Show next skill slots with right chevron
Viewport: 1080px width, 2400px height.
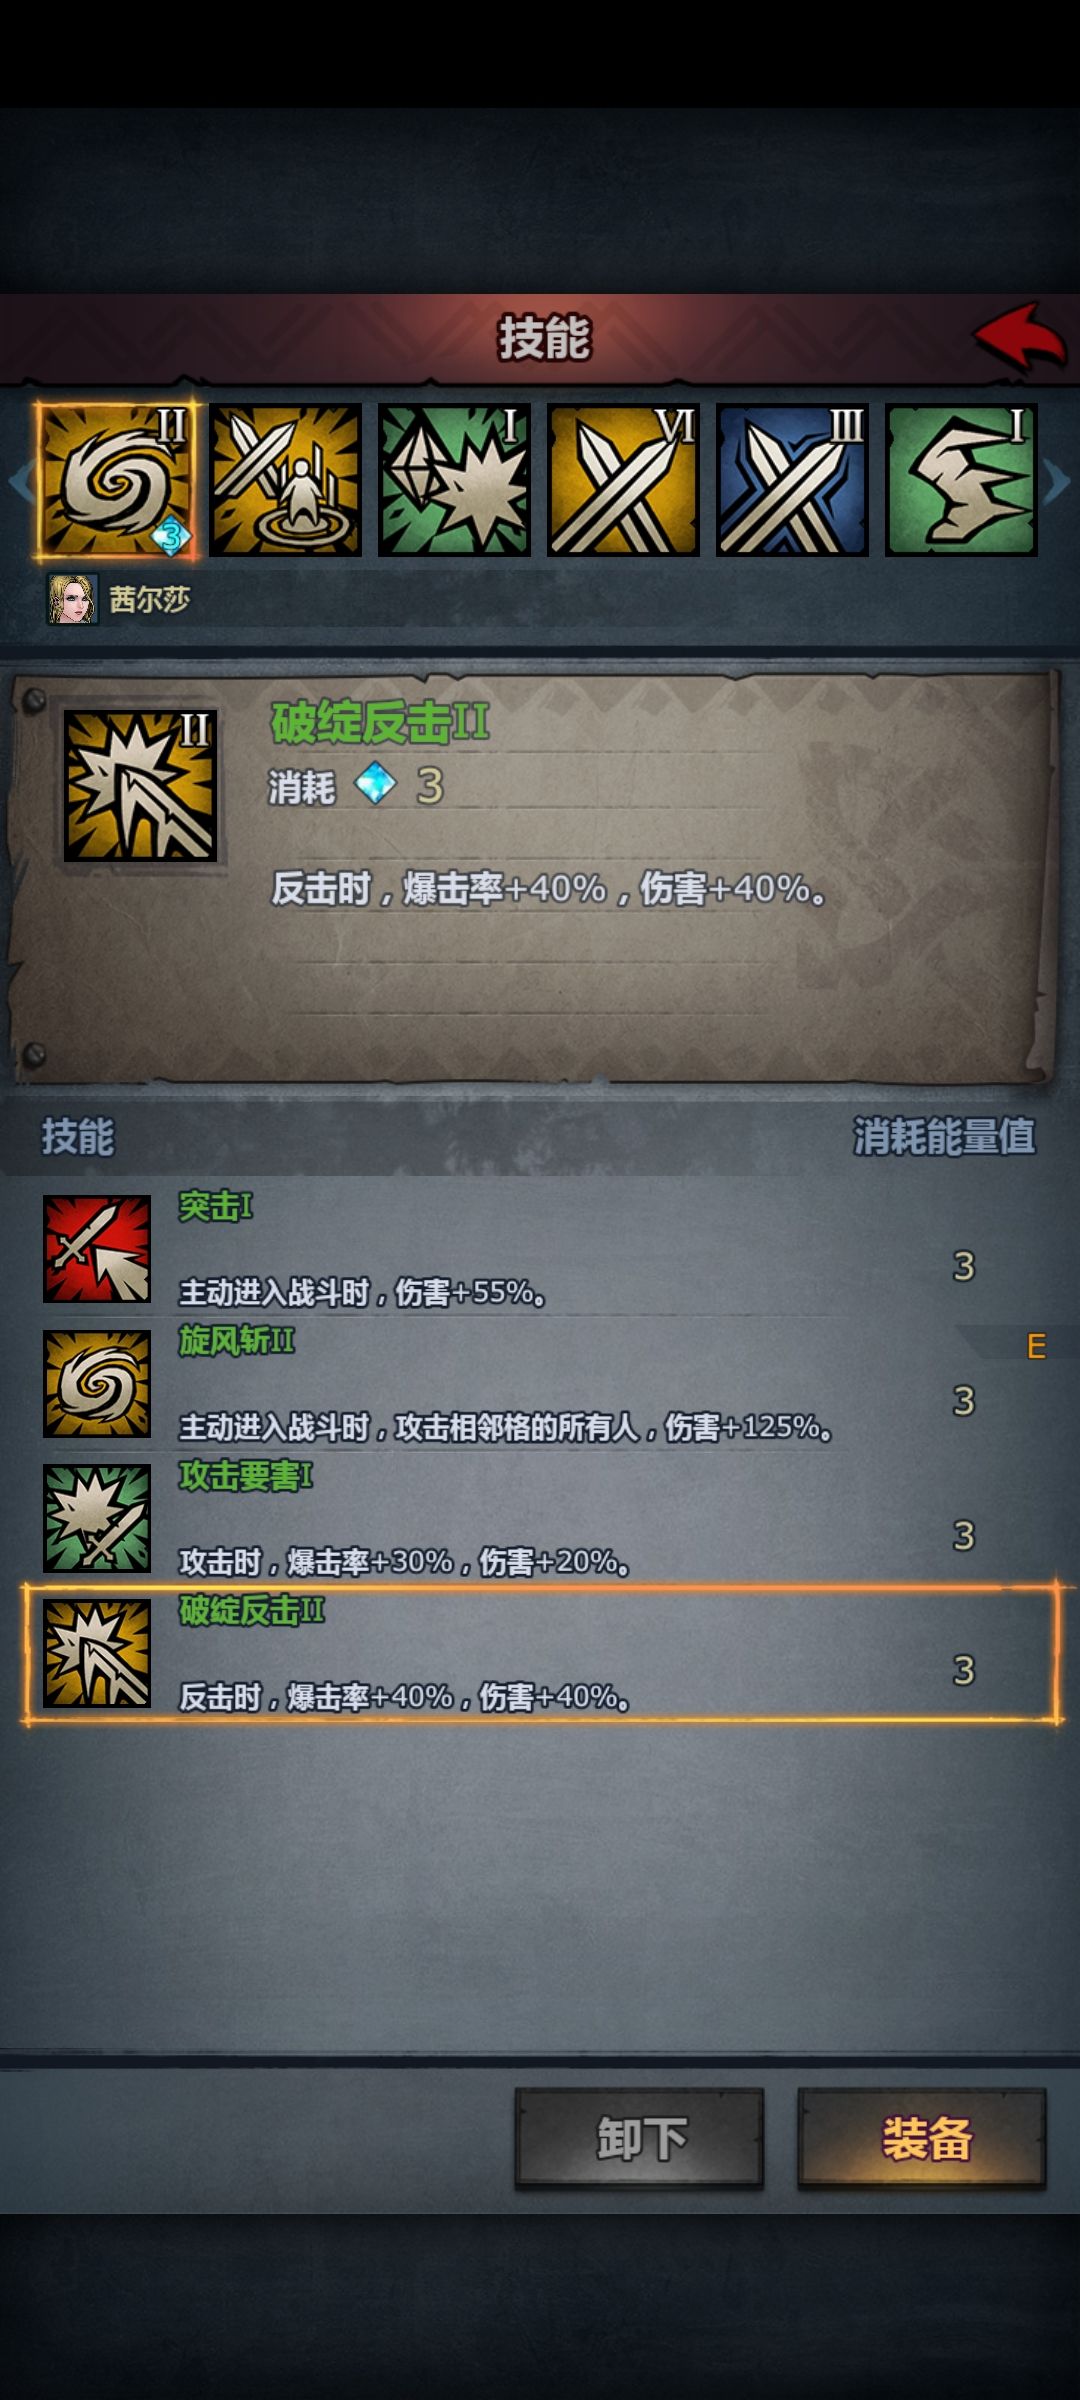click(x=1057, y=481)
